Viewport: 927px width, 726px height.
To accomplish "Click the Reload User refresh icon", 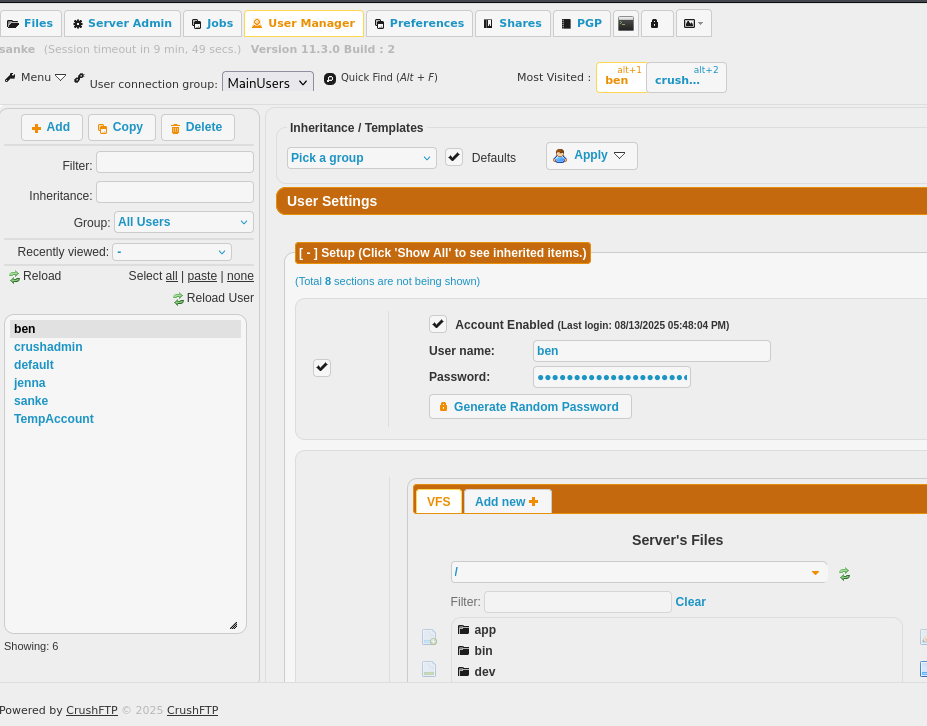I will pos(178,299).
